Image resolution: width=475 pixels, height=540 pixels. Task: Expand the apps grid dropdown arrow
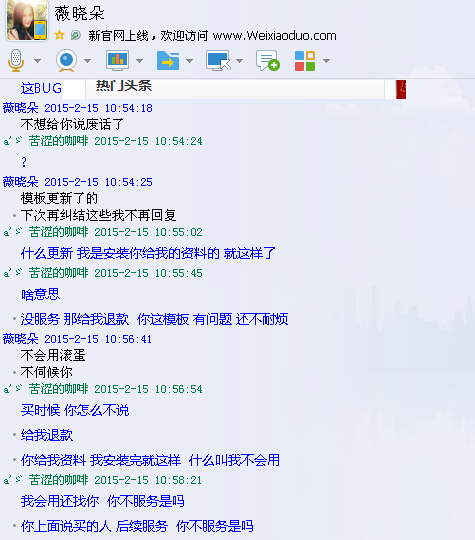327,61
